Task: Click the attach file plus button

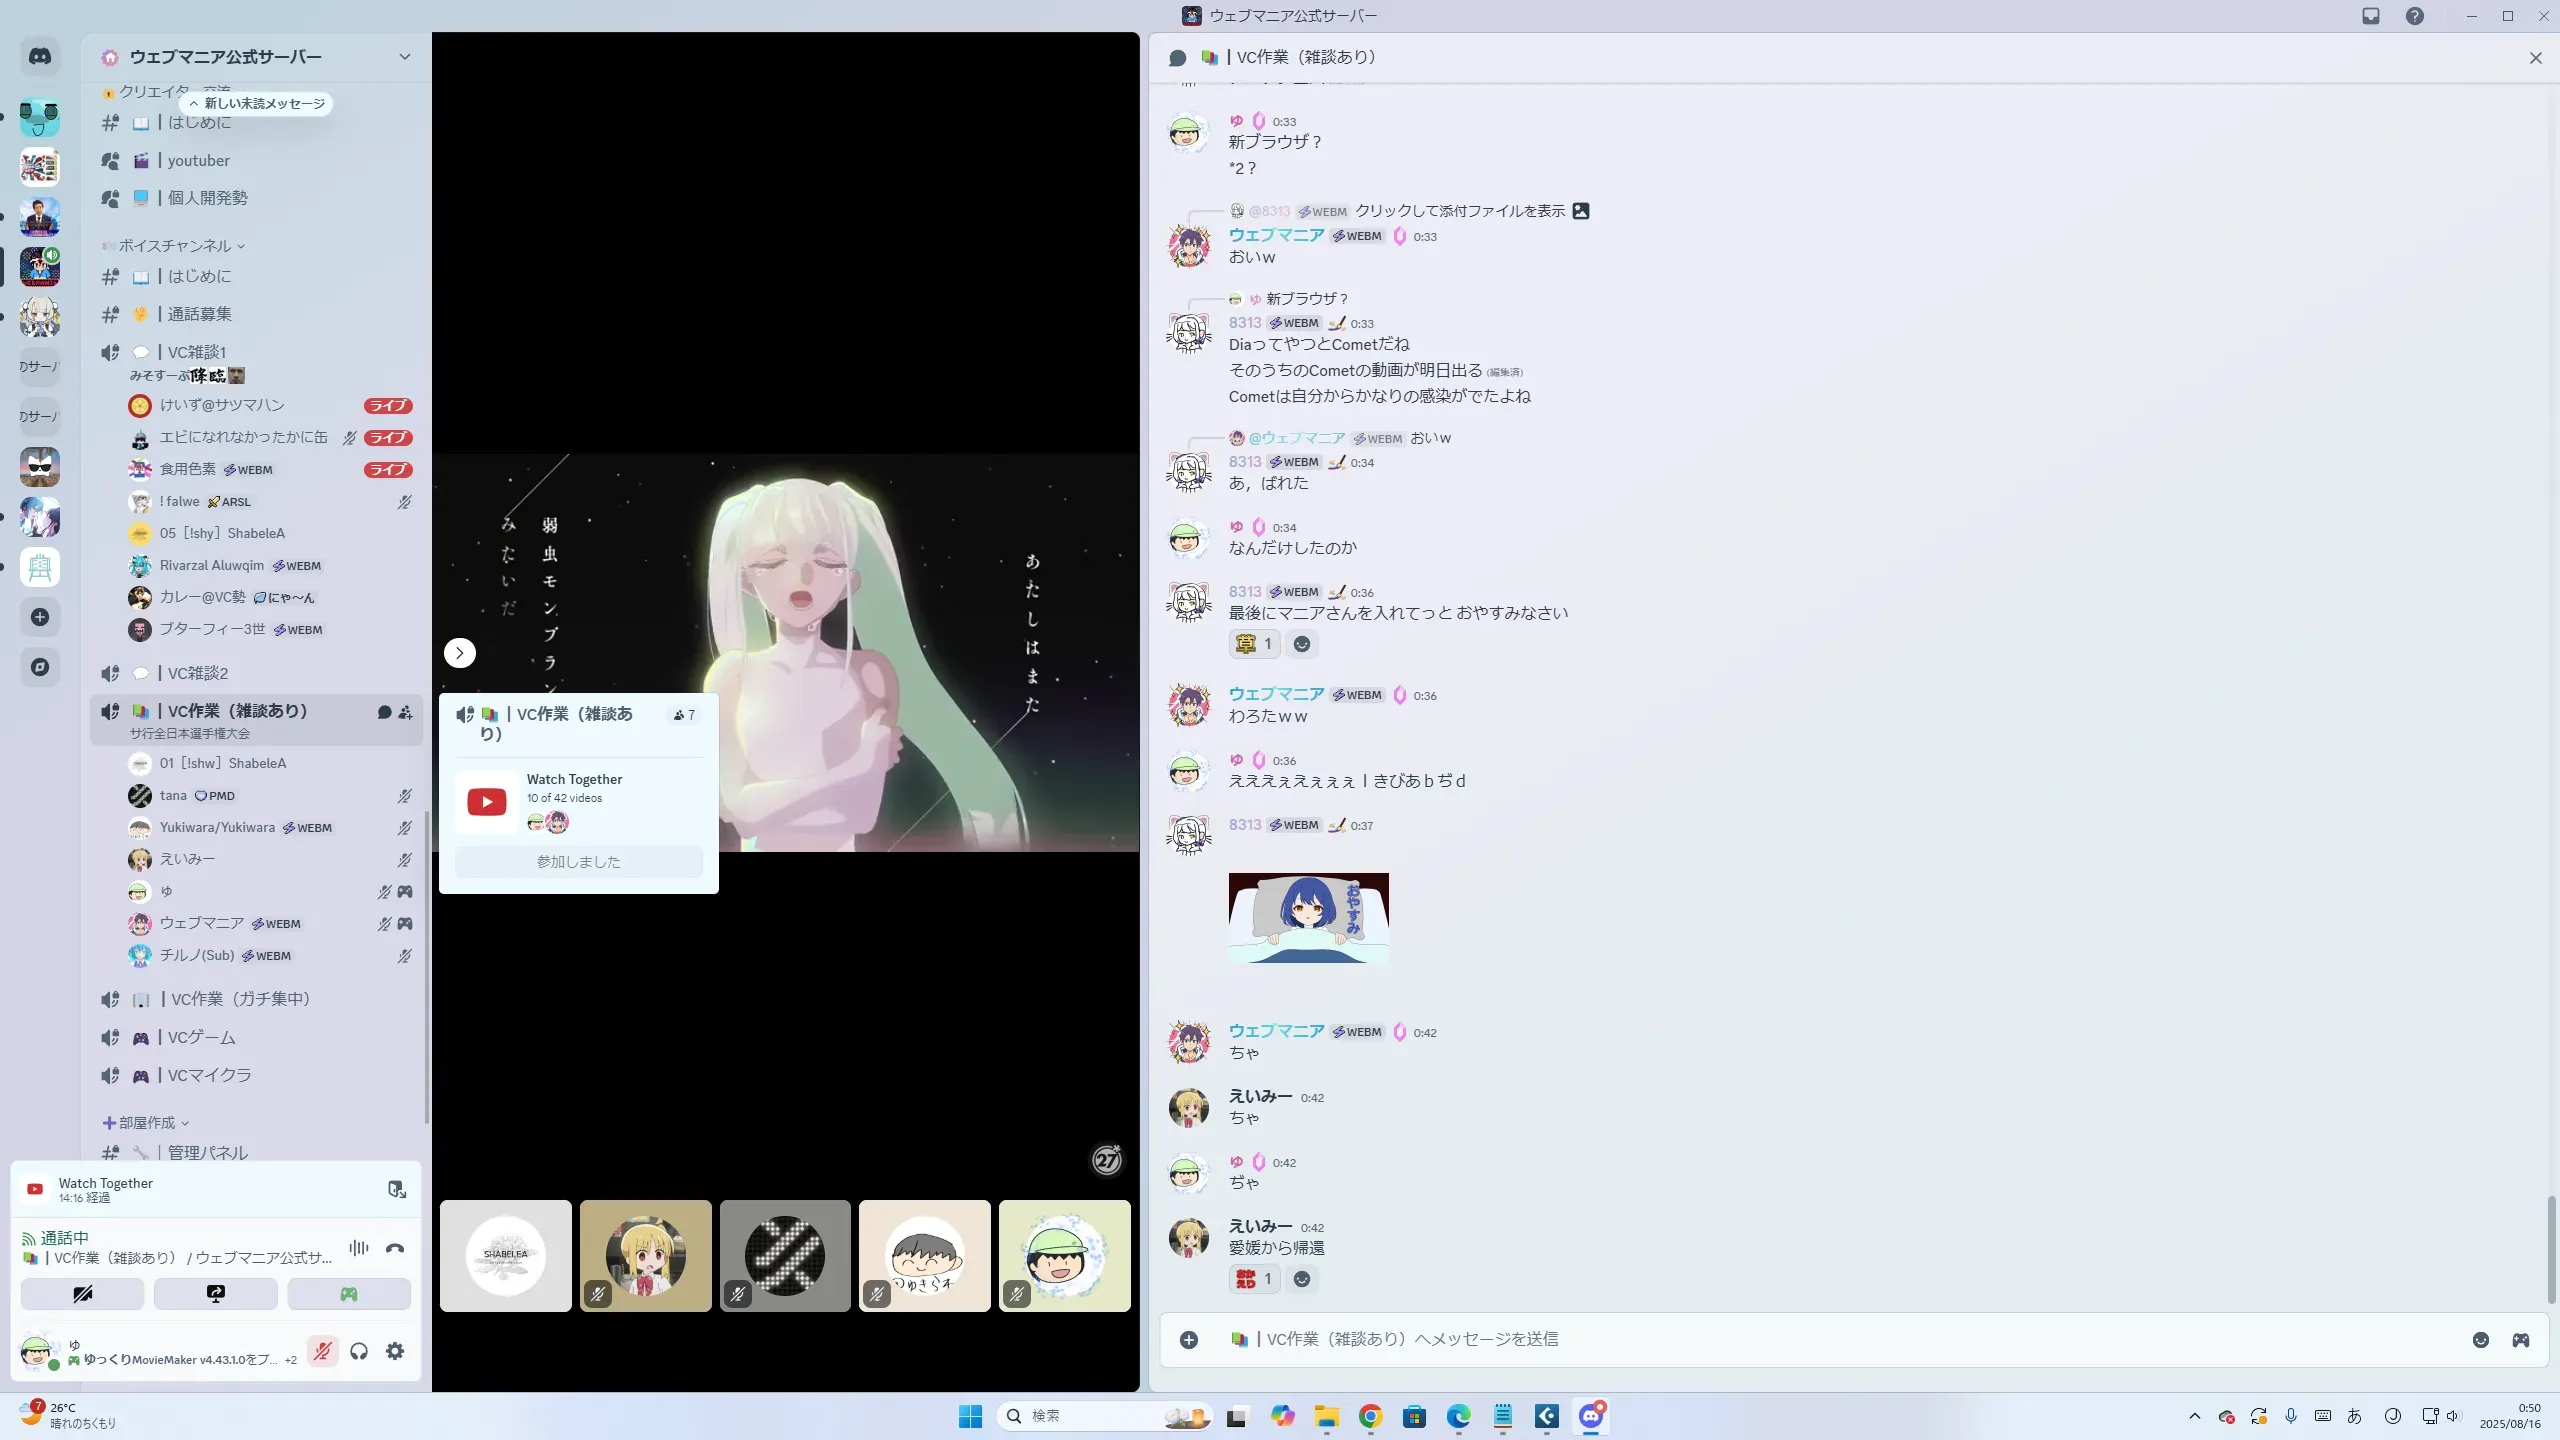Action: [x=1189, y=1340]
